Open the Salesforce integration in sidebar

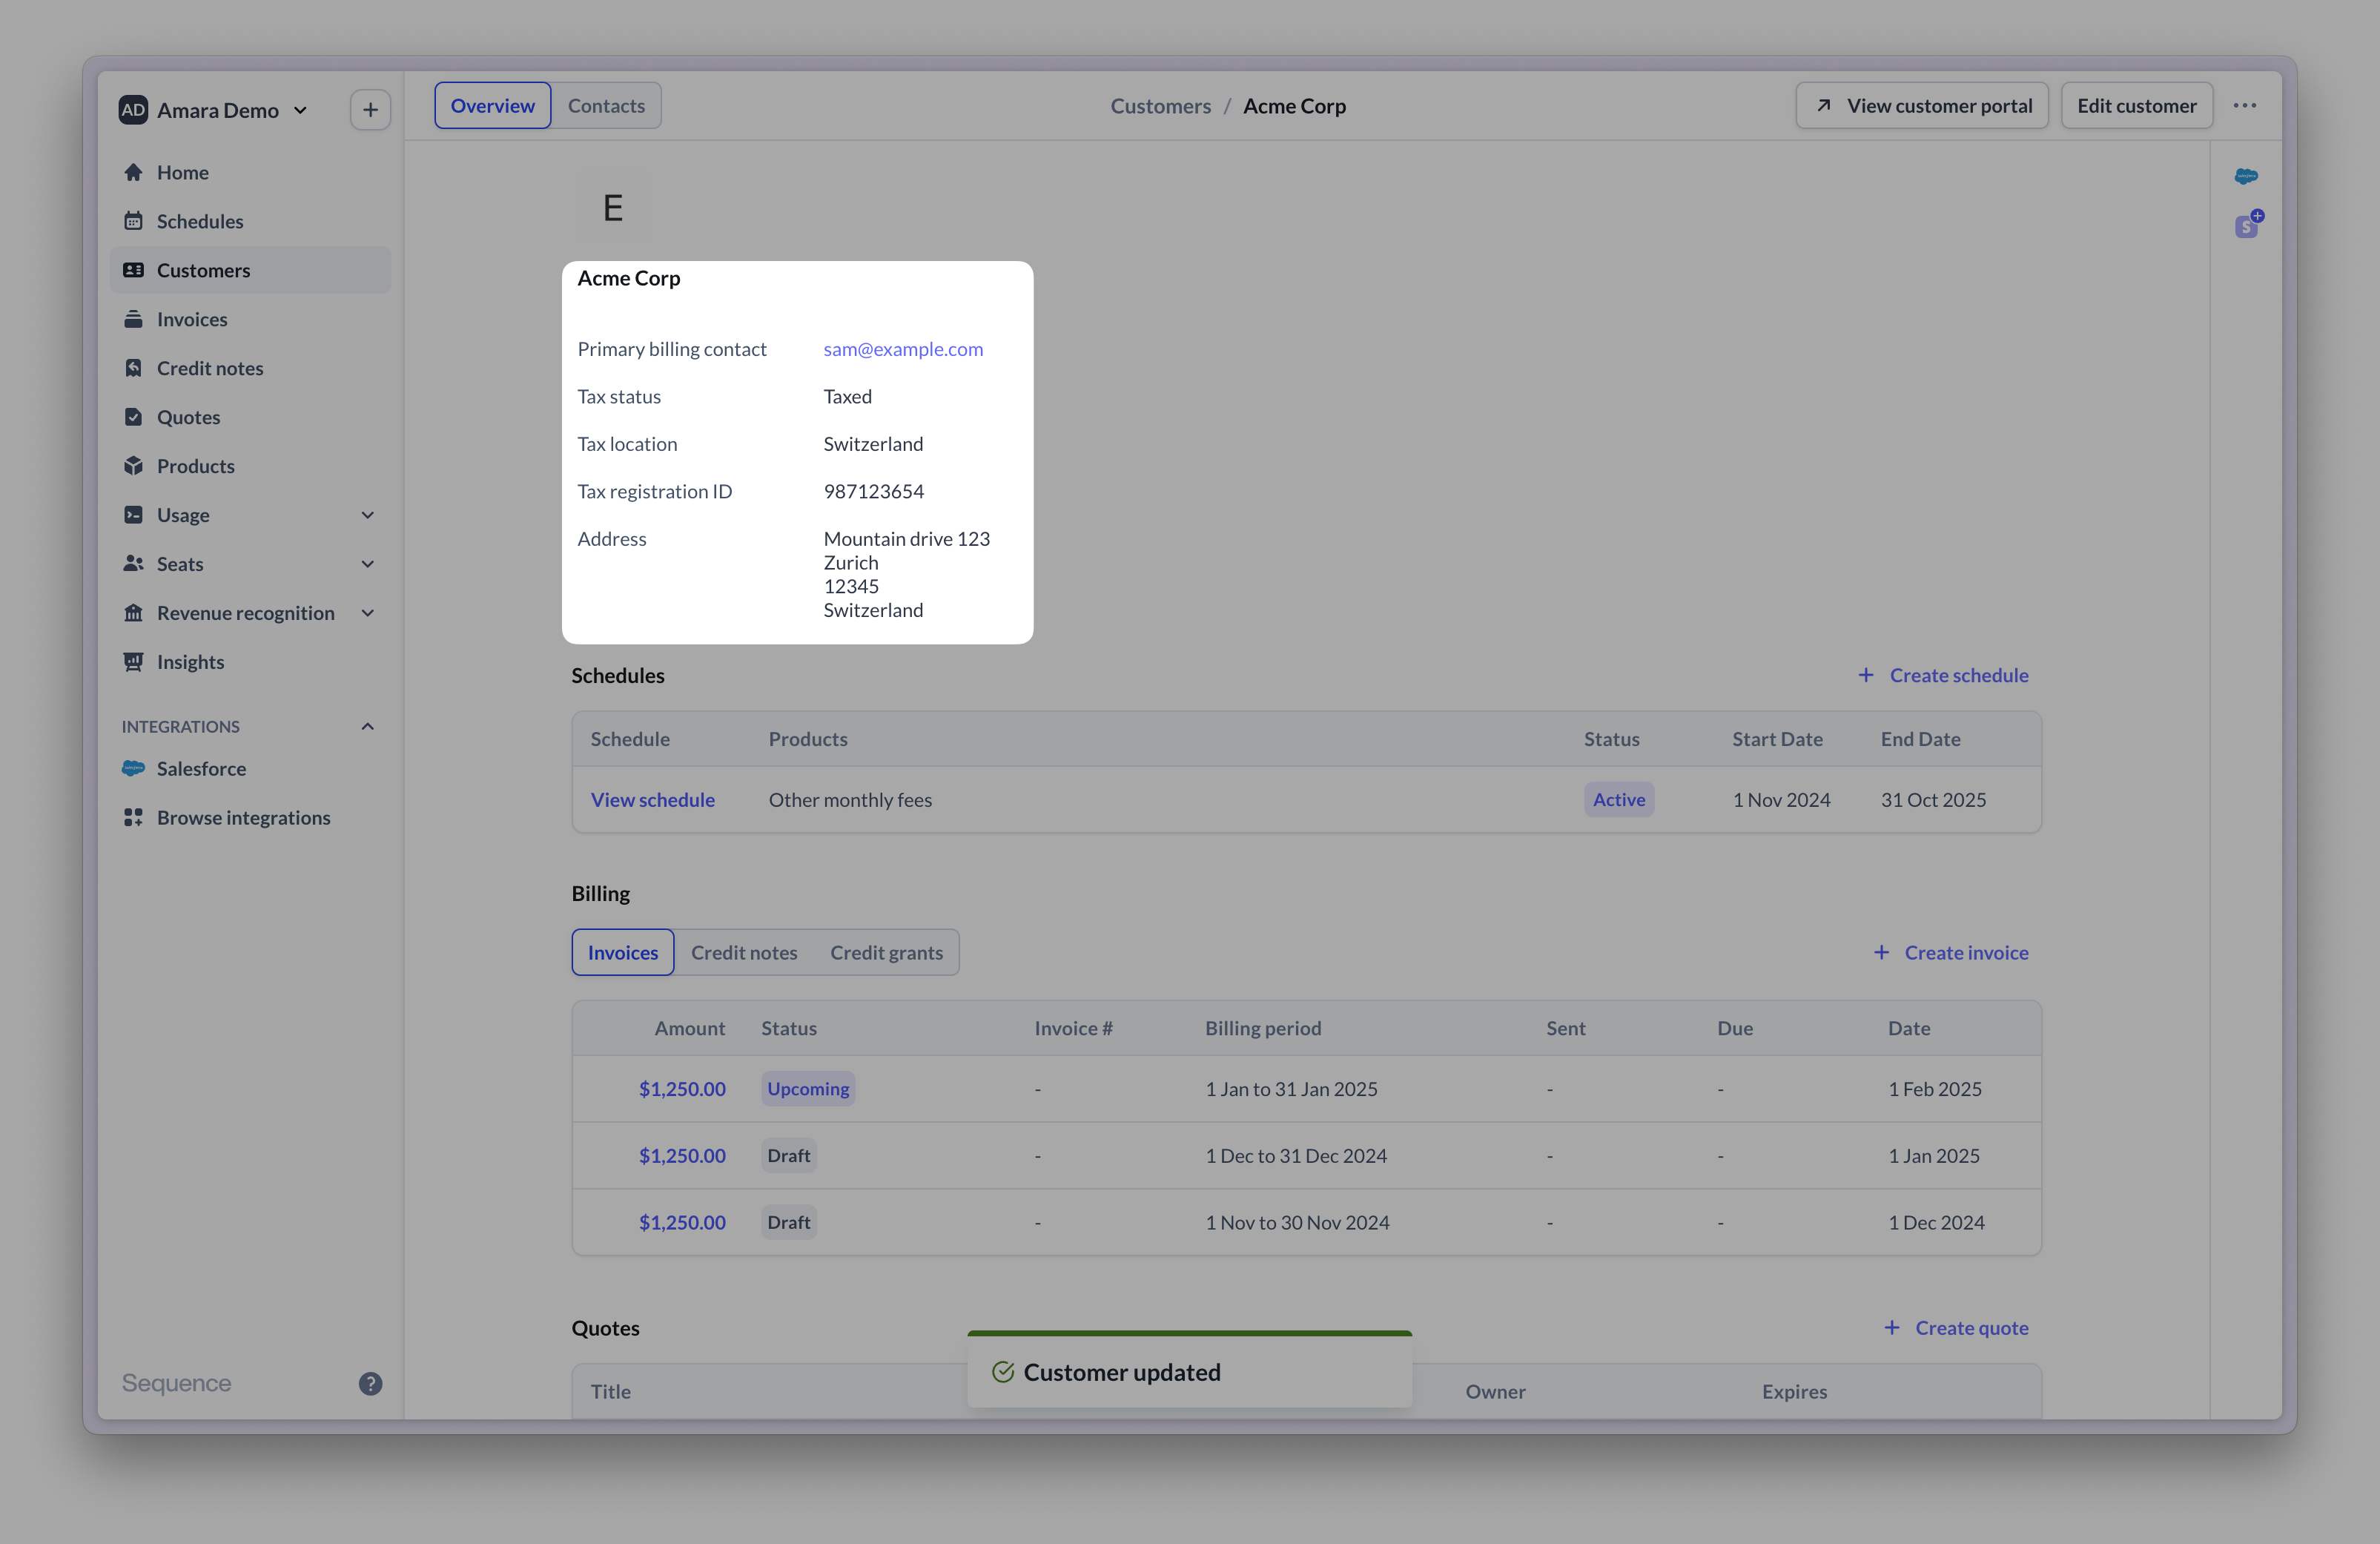250,768
